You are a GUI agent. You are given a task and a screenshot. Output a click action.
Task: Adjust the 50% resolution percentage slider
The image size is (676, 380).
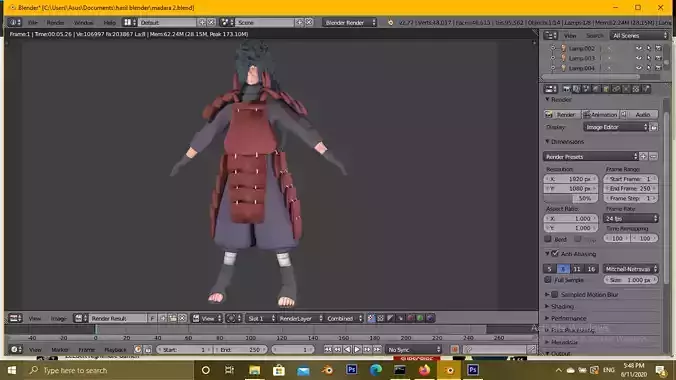pos(571,198)
